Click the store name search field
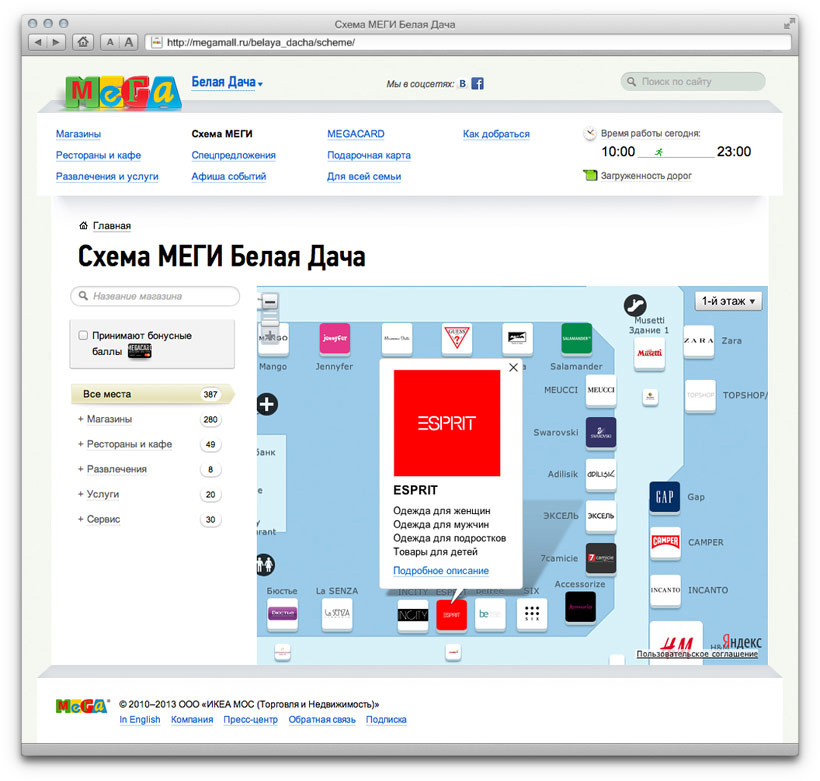The height and width of the screenshot is (781, 820). click(x=155, y=296)
